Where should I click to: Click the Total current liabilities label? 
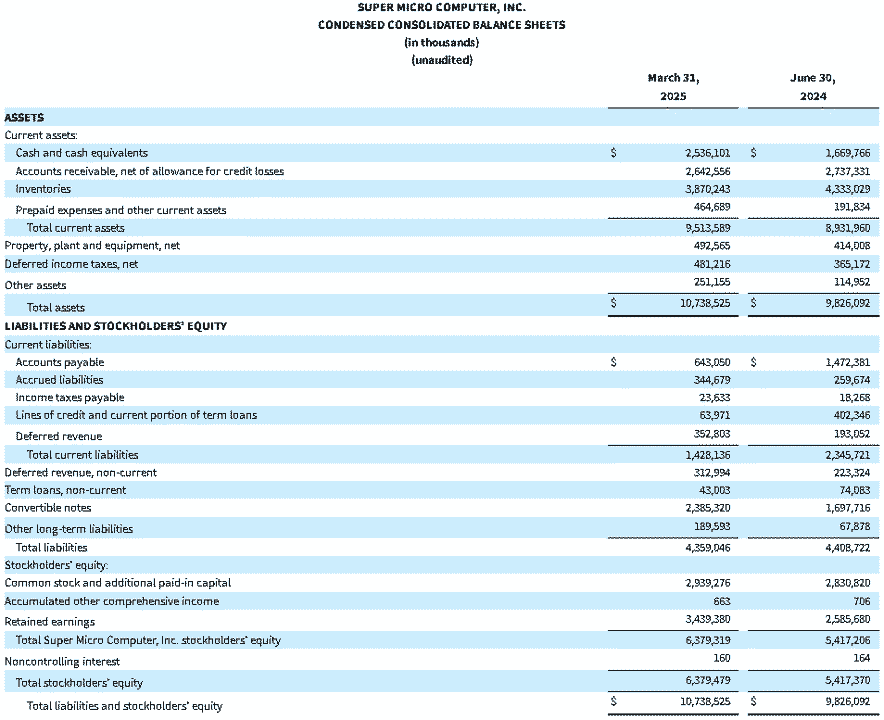pos(82,454)
